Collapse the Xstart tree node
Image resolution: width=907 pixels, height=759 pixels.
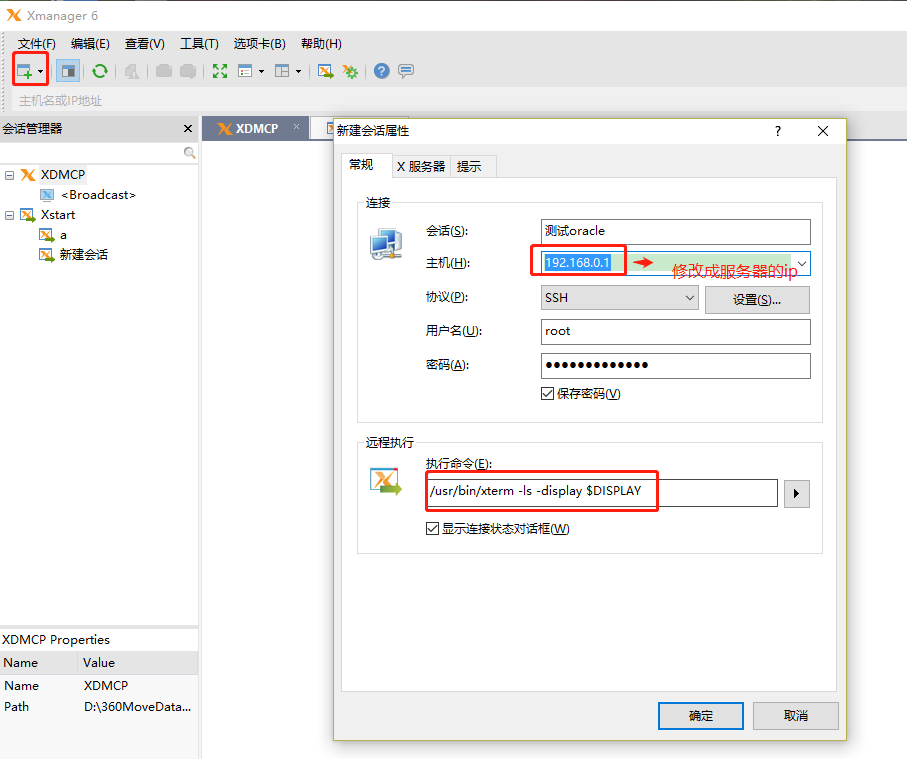point(9,215)
